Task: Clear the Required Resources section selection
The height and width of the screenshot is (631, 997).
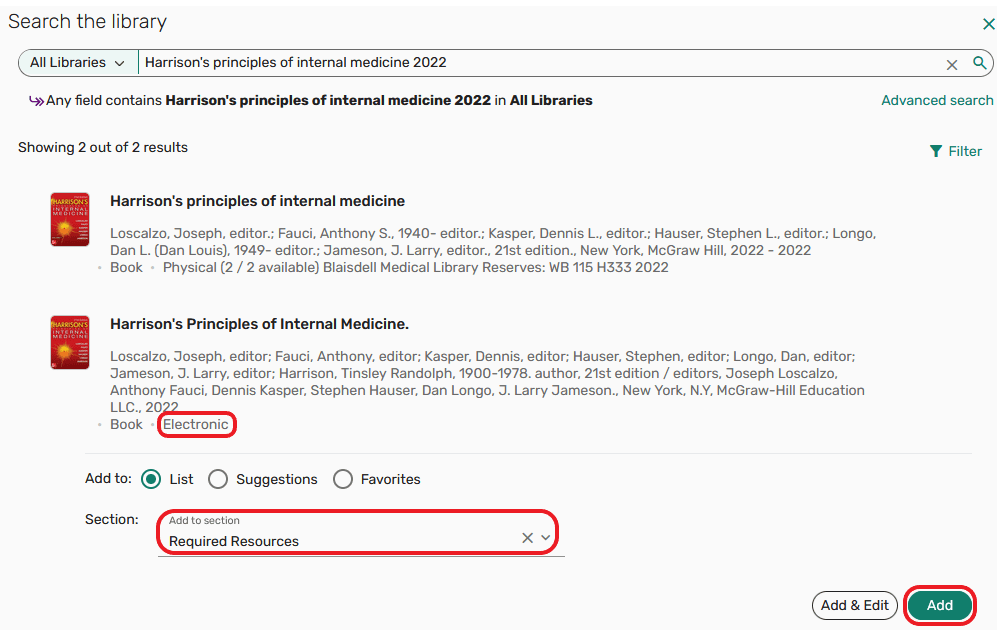Action: tap(527, 538)
